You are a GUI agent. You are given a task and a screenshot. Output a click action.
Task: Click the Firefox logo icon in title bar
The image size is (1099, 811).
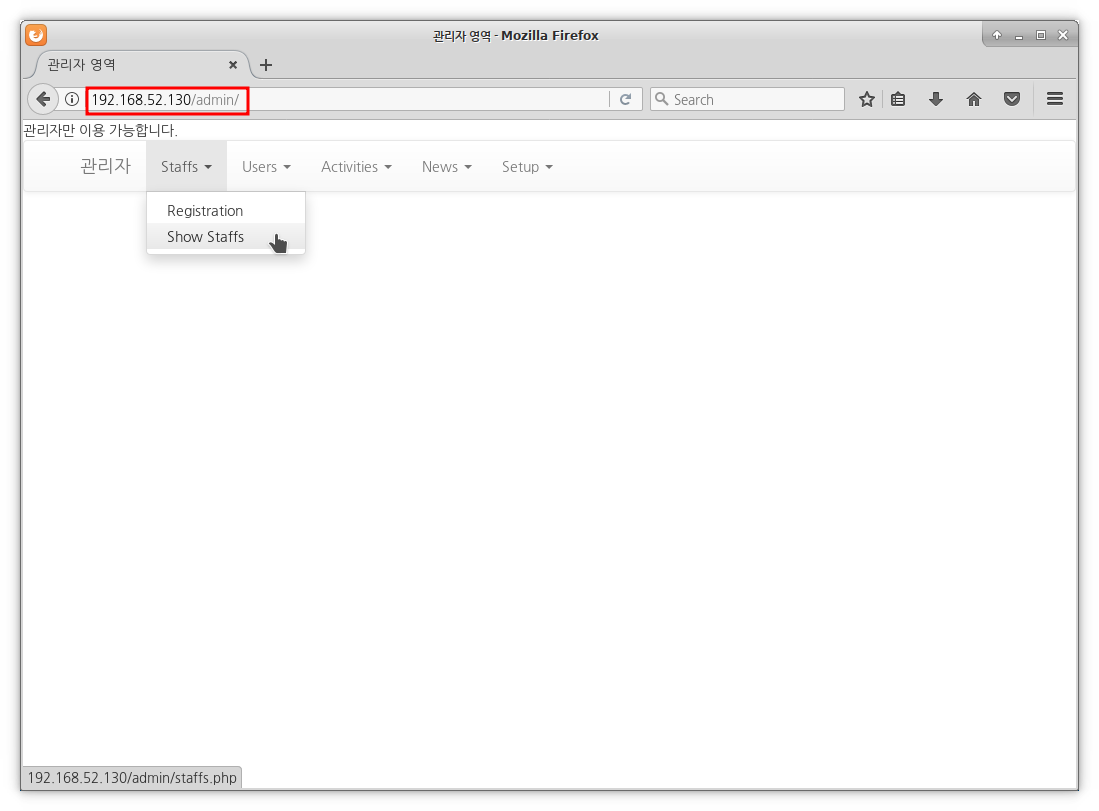point(36,34)
